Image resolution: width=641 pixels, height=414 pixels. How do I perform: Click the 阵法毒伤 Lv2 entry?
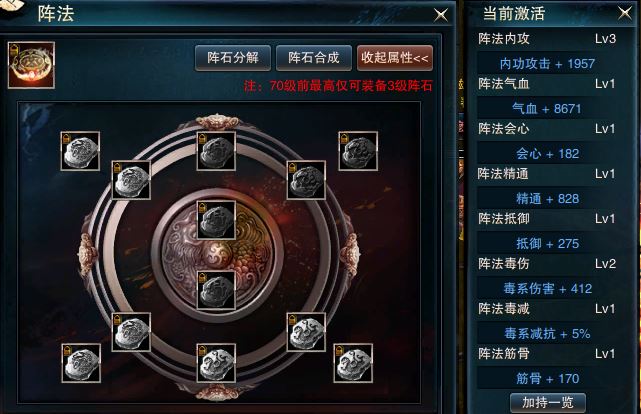(x=547, y=264)
